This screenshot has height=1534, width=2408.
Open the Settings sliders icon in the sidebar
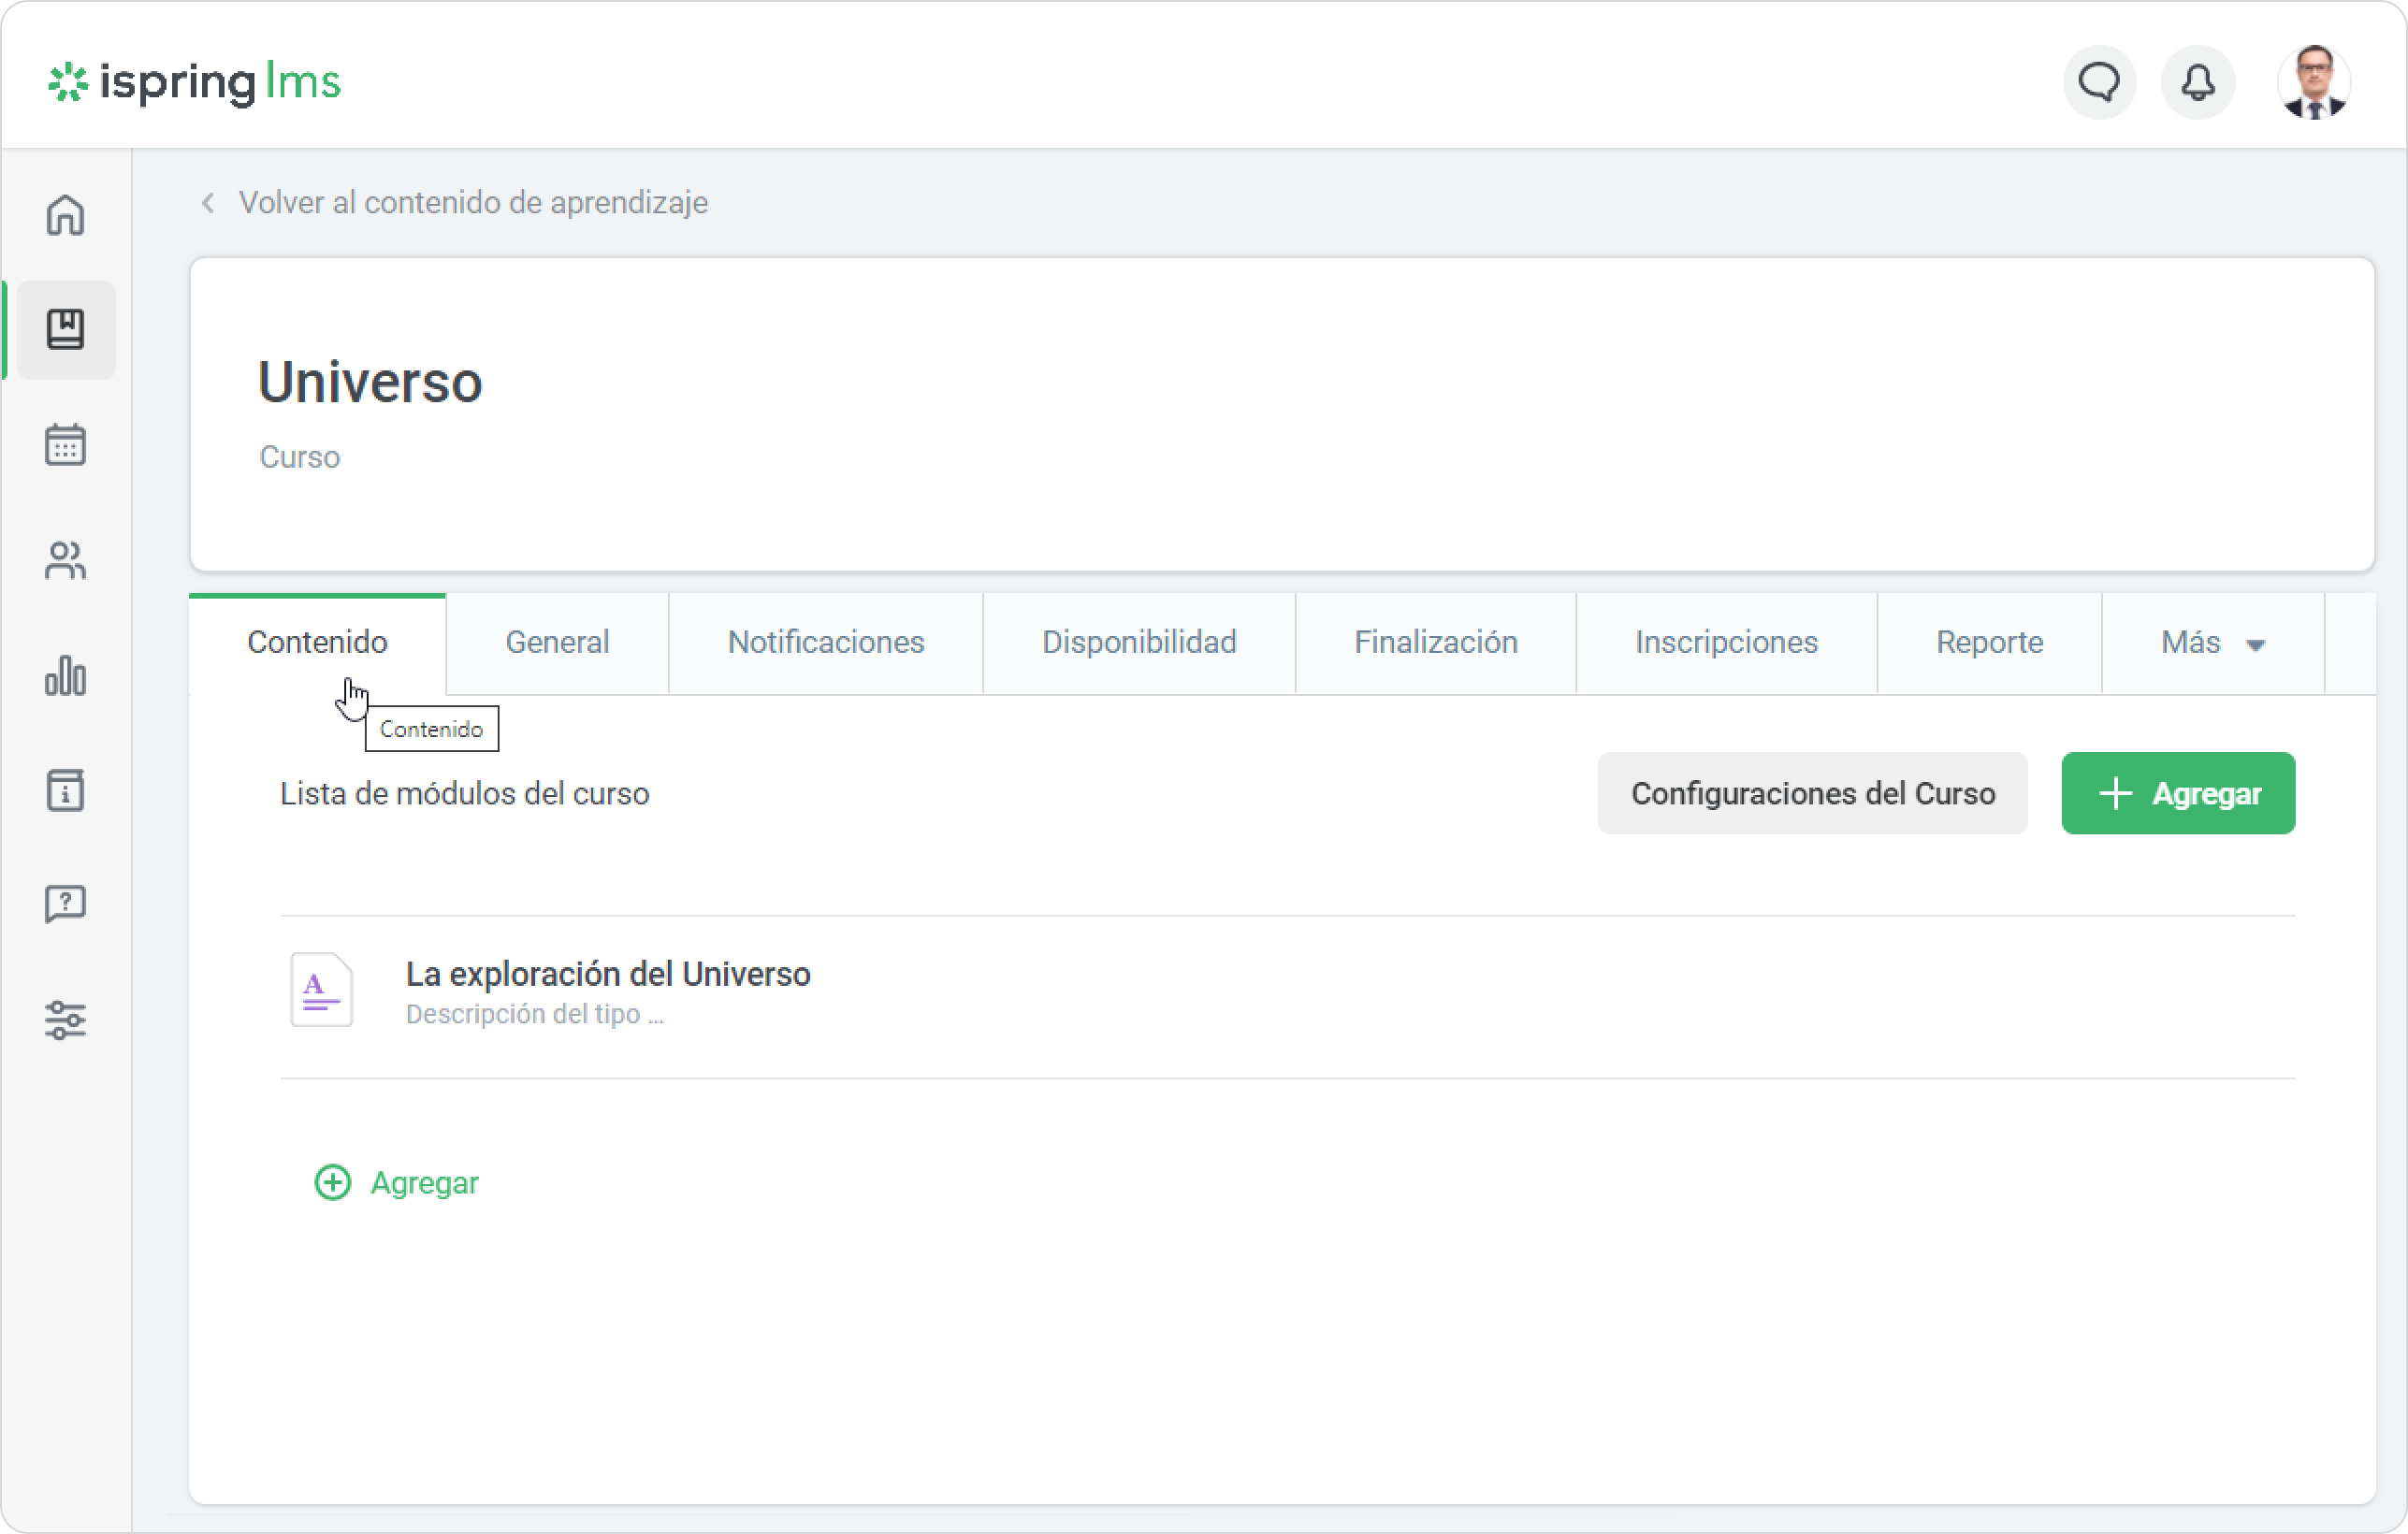66,1020
